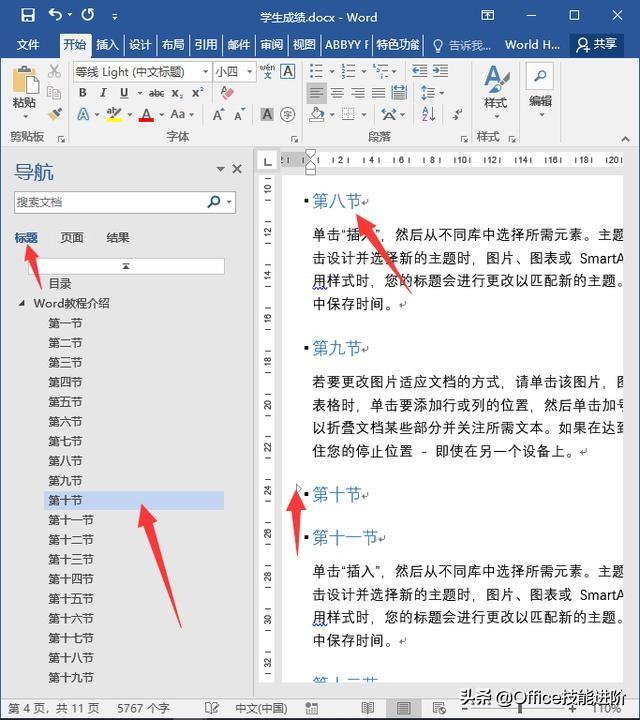640x720 pixels.
Task: Open the font size dropdown 小四
Action: coord(249,72)
